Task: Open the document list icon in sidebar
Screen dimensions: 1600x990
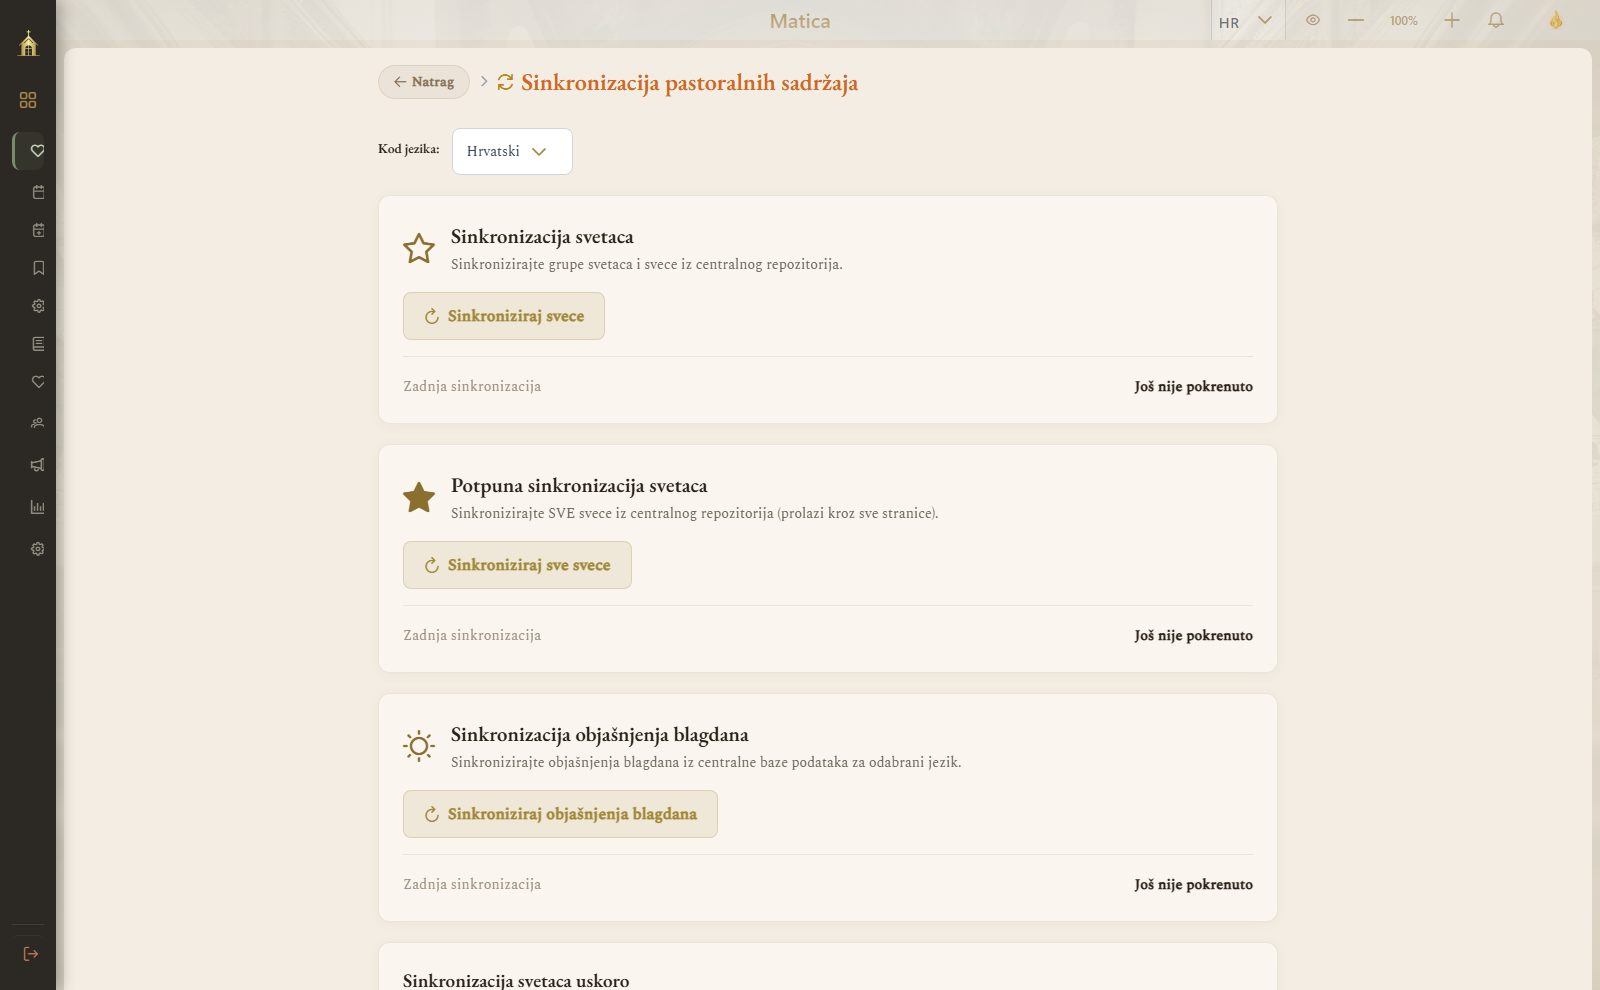Action: pos(38,344)
